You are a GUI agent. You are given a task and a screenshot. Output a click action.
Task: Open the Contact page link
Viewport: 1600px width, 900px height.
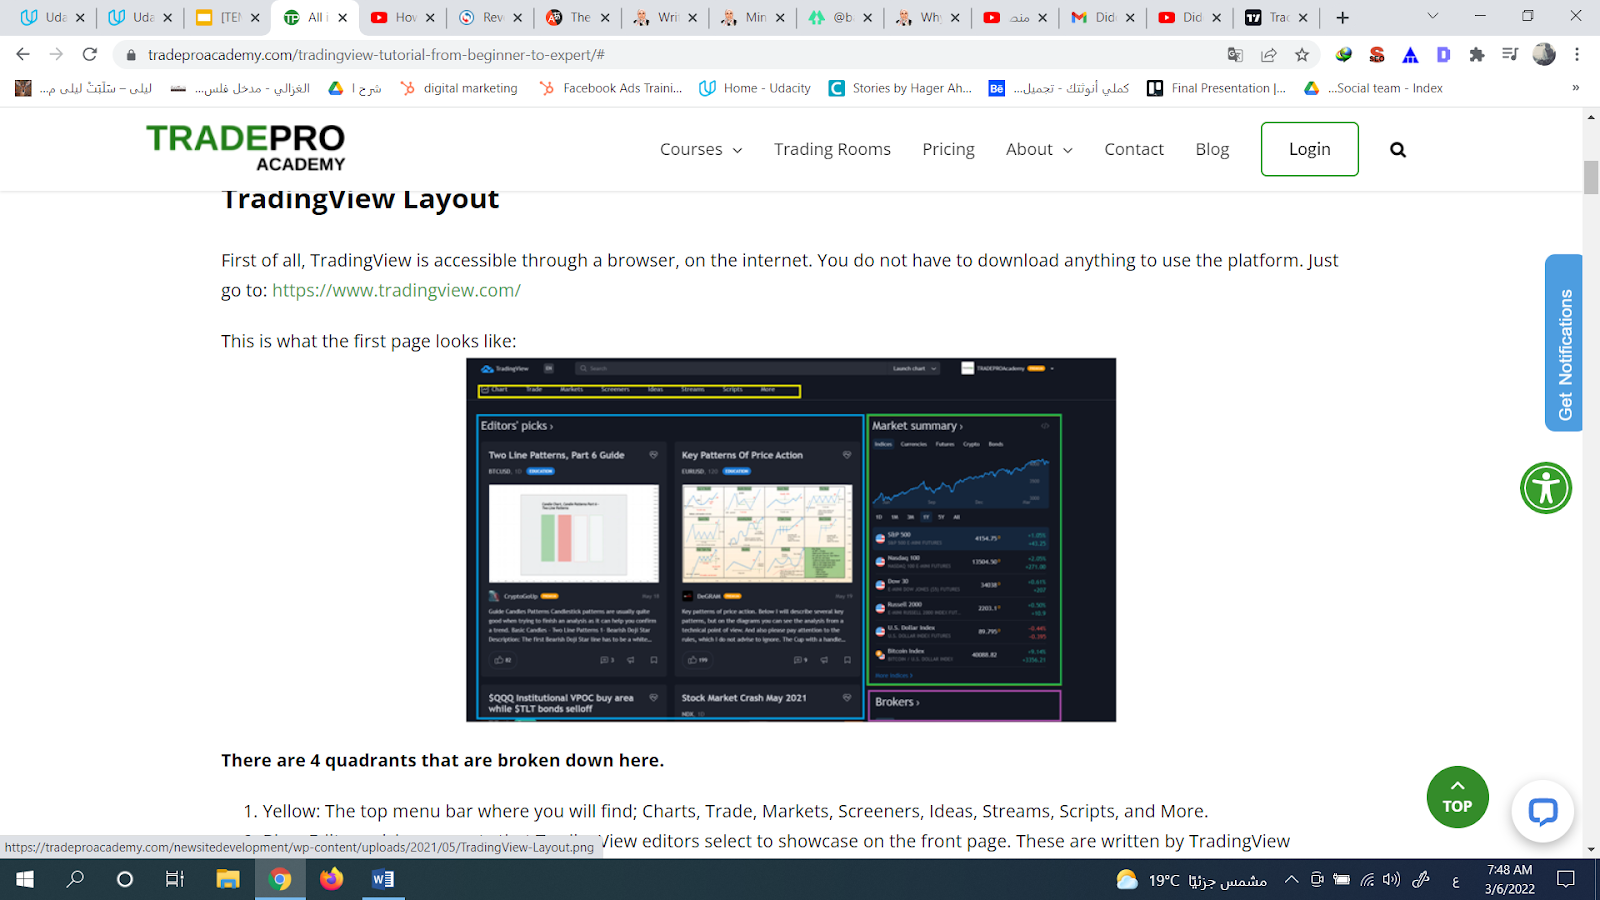(x=1134, y=149)
